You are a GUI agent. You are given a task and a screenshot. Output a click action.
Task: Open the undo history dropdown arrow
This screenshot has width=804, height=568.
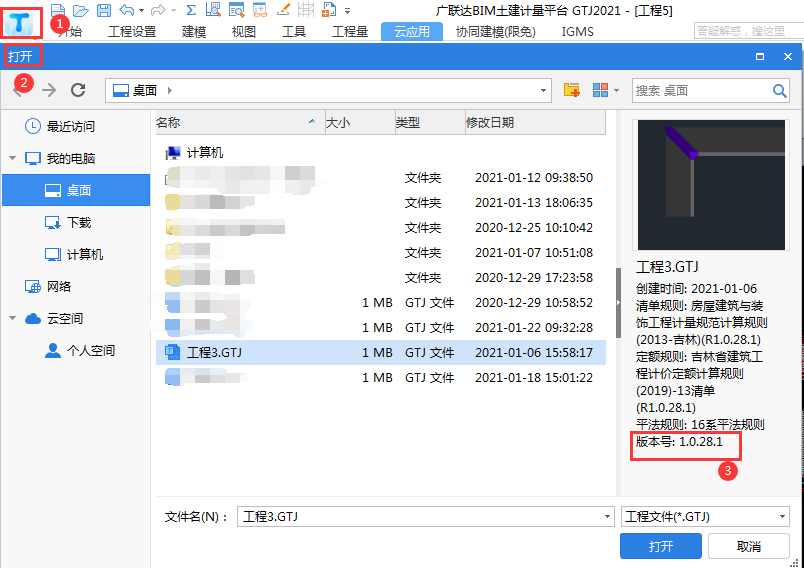pyautogui.click(x=142, y=10)
